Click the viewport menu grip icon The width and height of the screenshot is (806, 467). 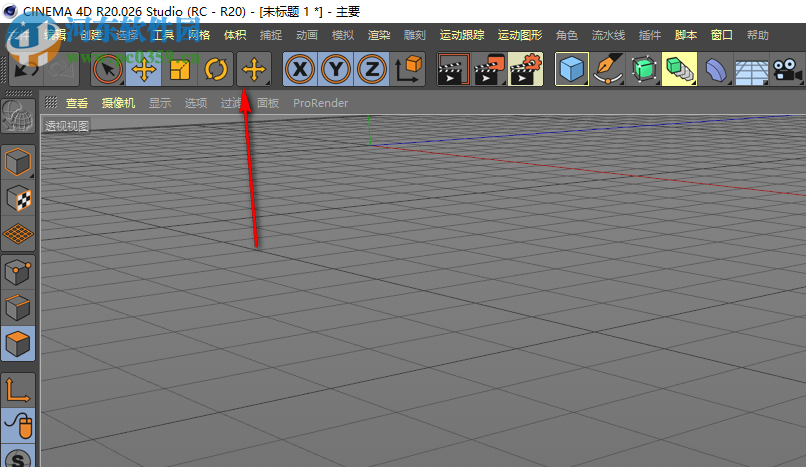click(50, 102)
